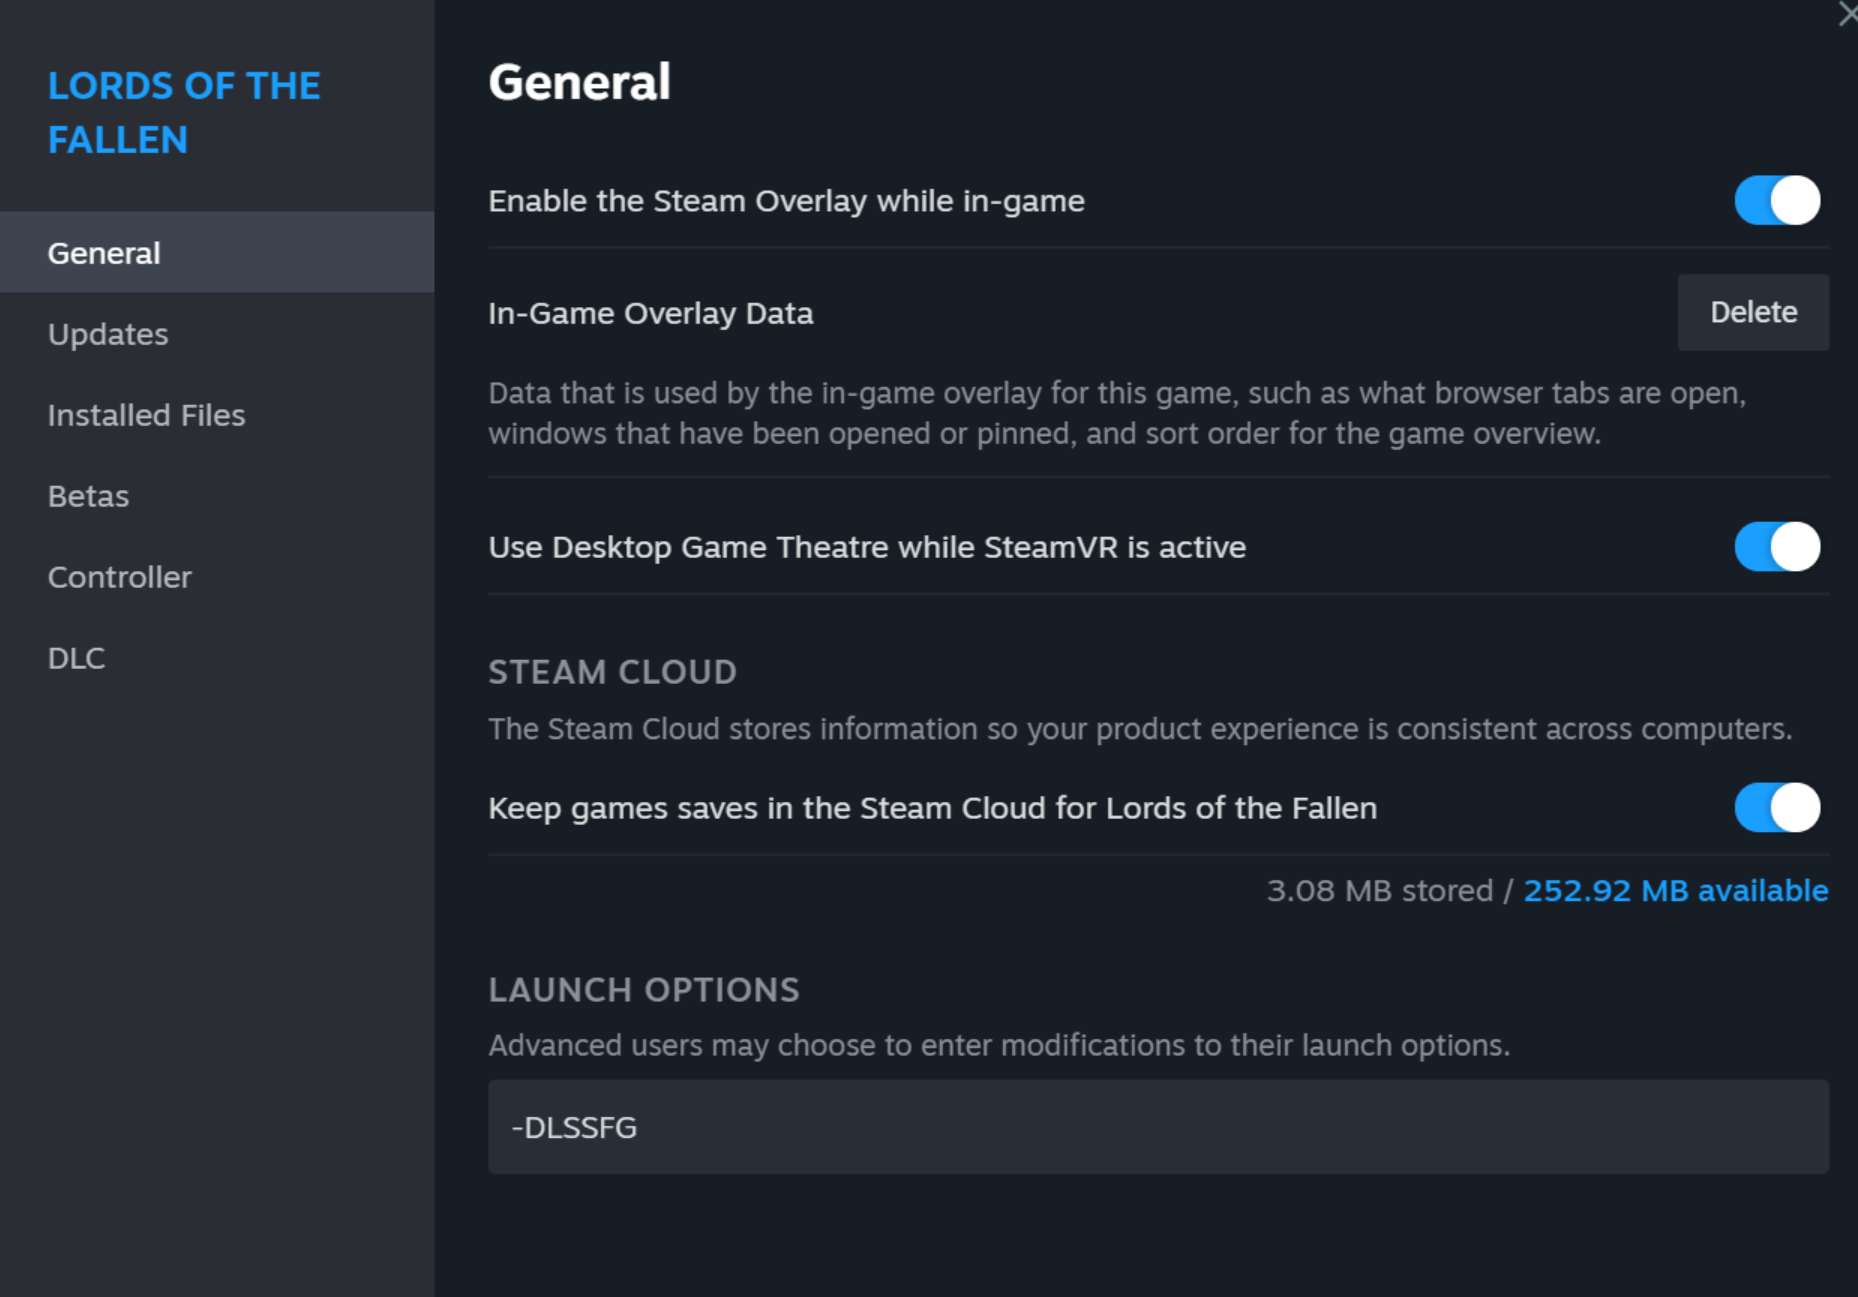Click the 'In-Game Overlay Data' label text
Viewport: 1858px width, 1297px height.
click(650, 314)
